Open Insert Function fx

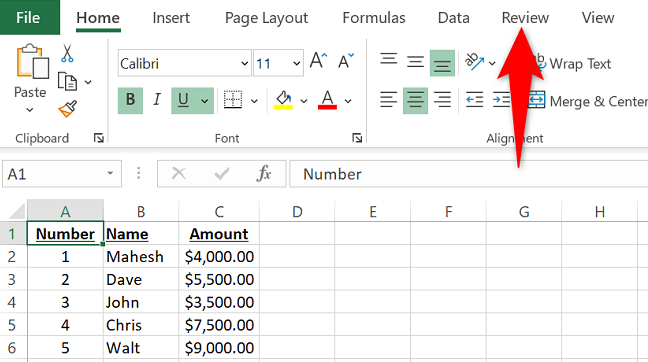tap(264, 174)
